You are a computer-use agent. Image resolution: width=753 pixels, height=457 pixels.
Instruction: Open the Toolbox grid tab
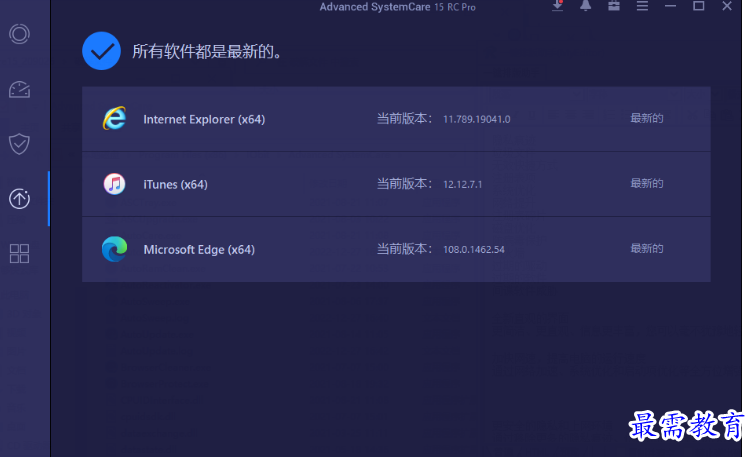19,253
